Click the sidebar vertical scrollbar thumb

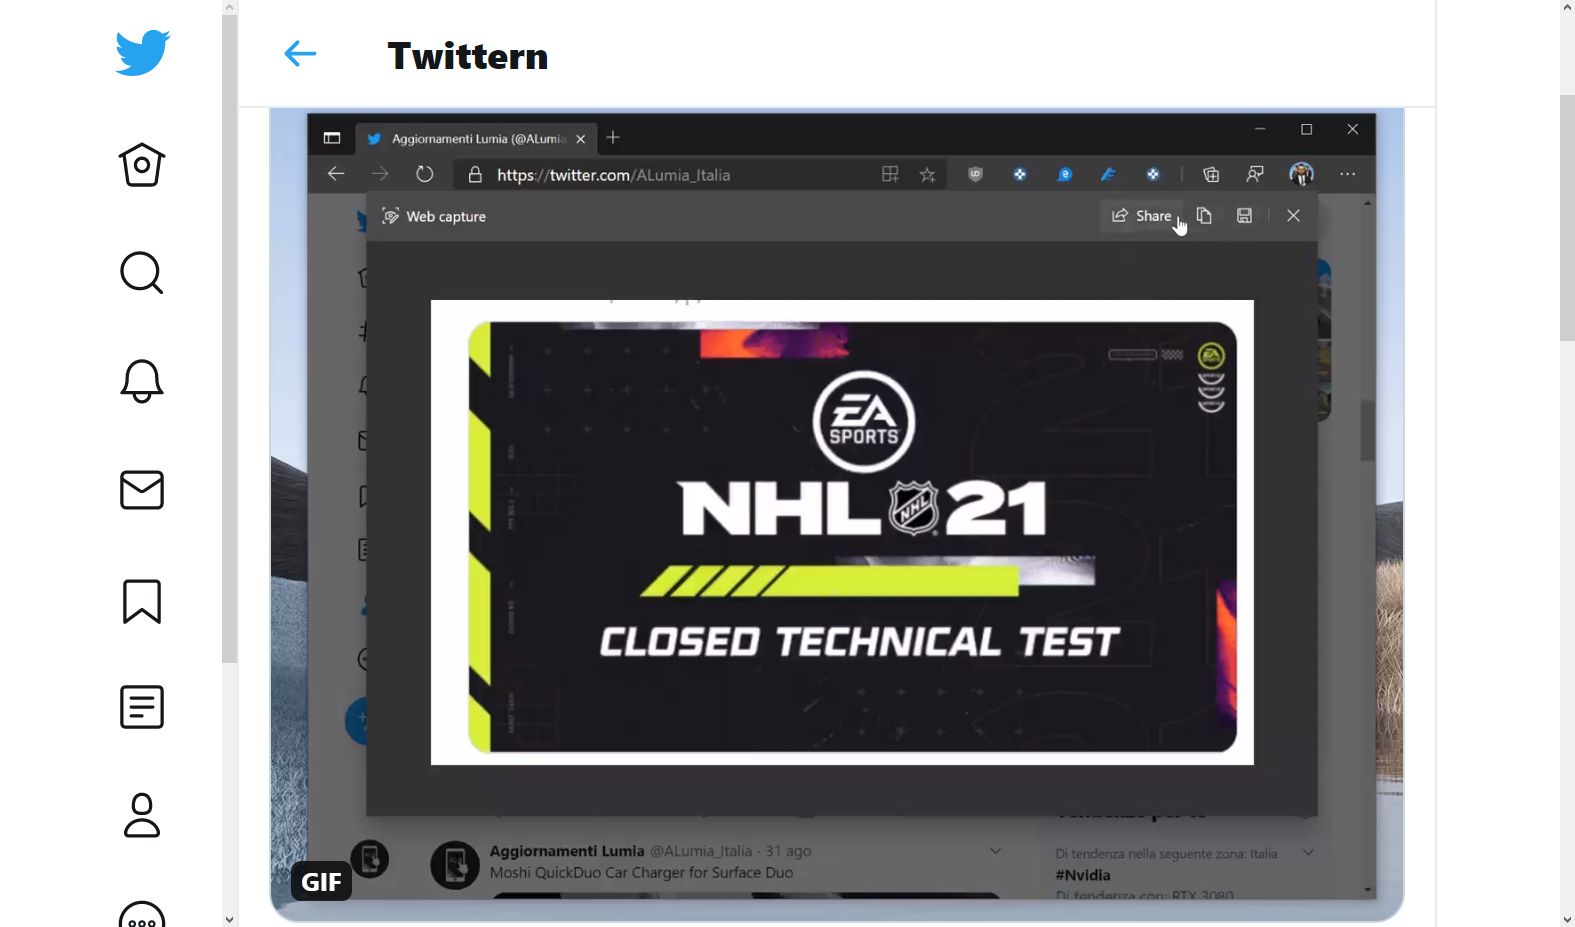(230, 338)
